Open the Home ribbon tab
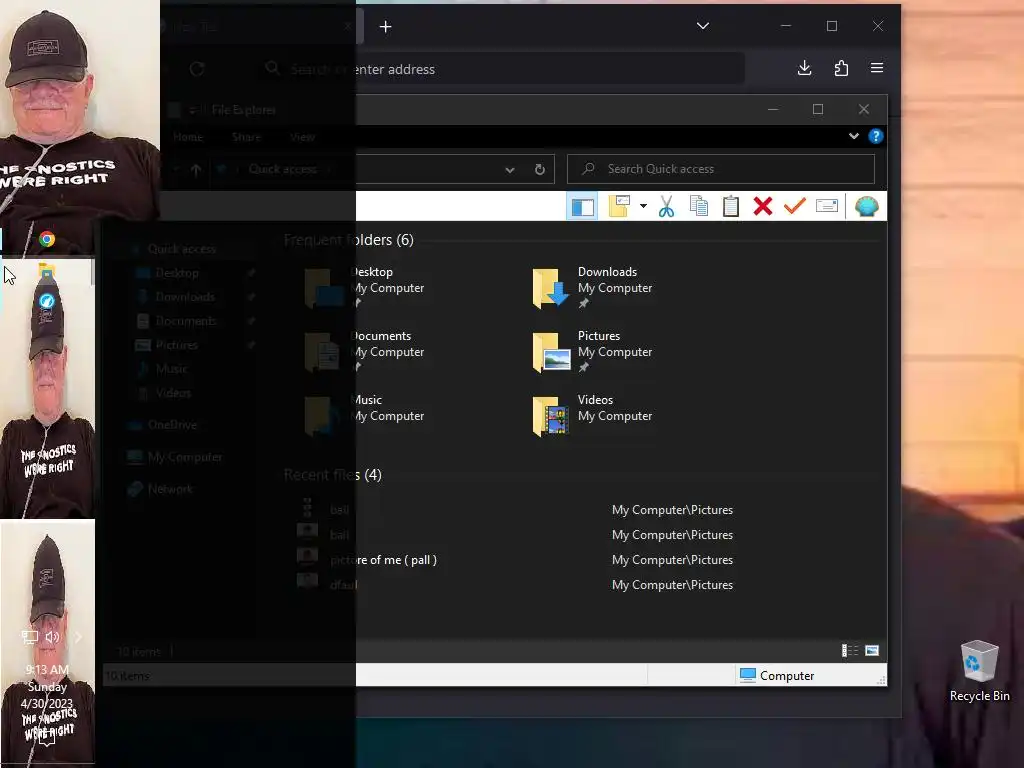 (188, 137)
